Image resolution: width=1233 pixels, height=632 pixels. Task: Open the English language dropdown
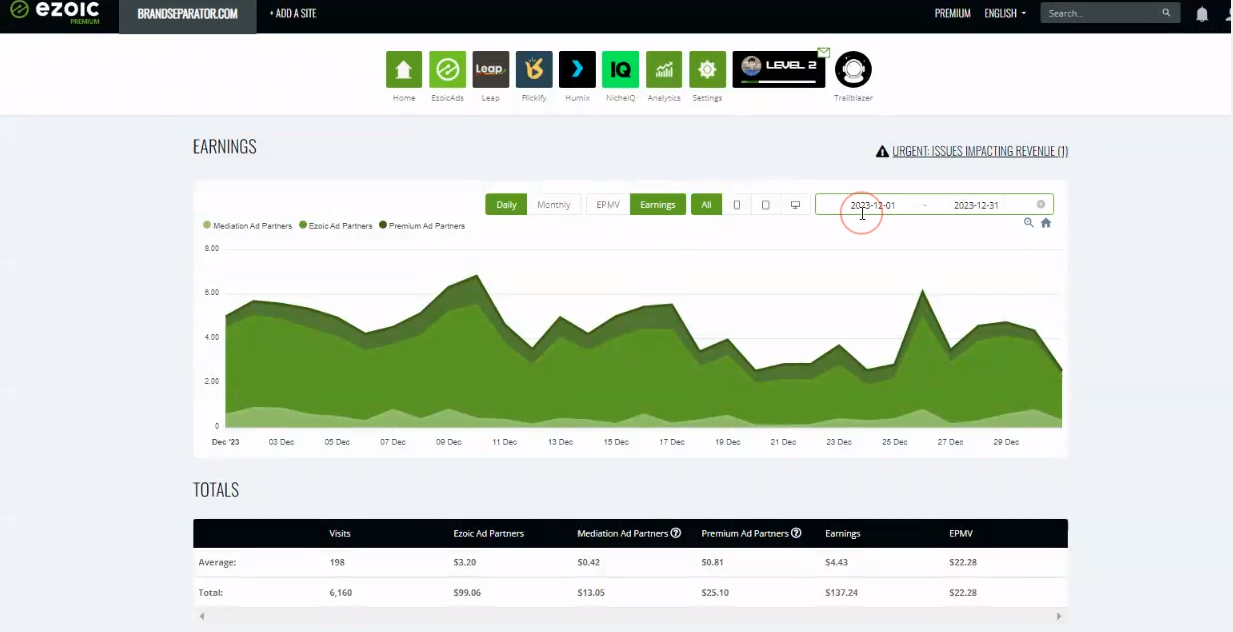(x=1005, y=13)
